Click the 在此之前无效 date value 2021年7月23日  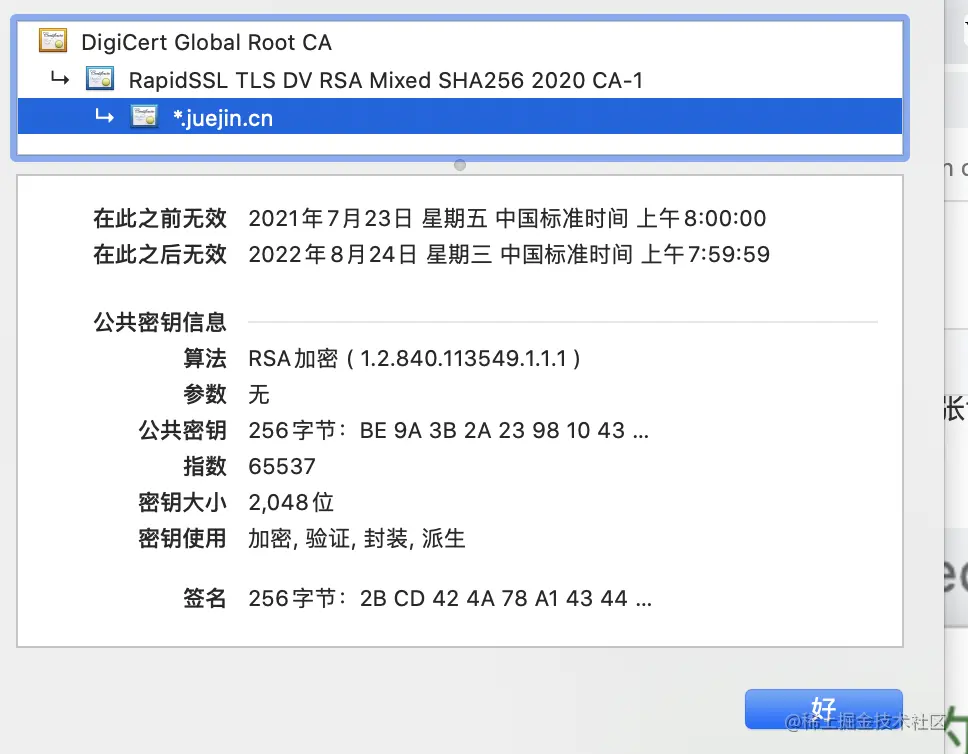507,219
